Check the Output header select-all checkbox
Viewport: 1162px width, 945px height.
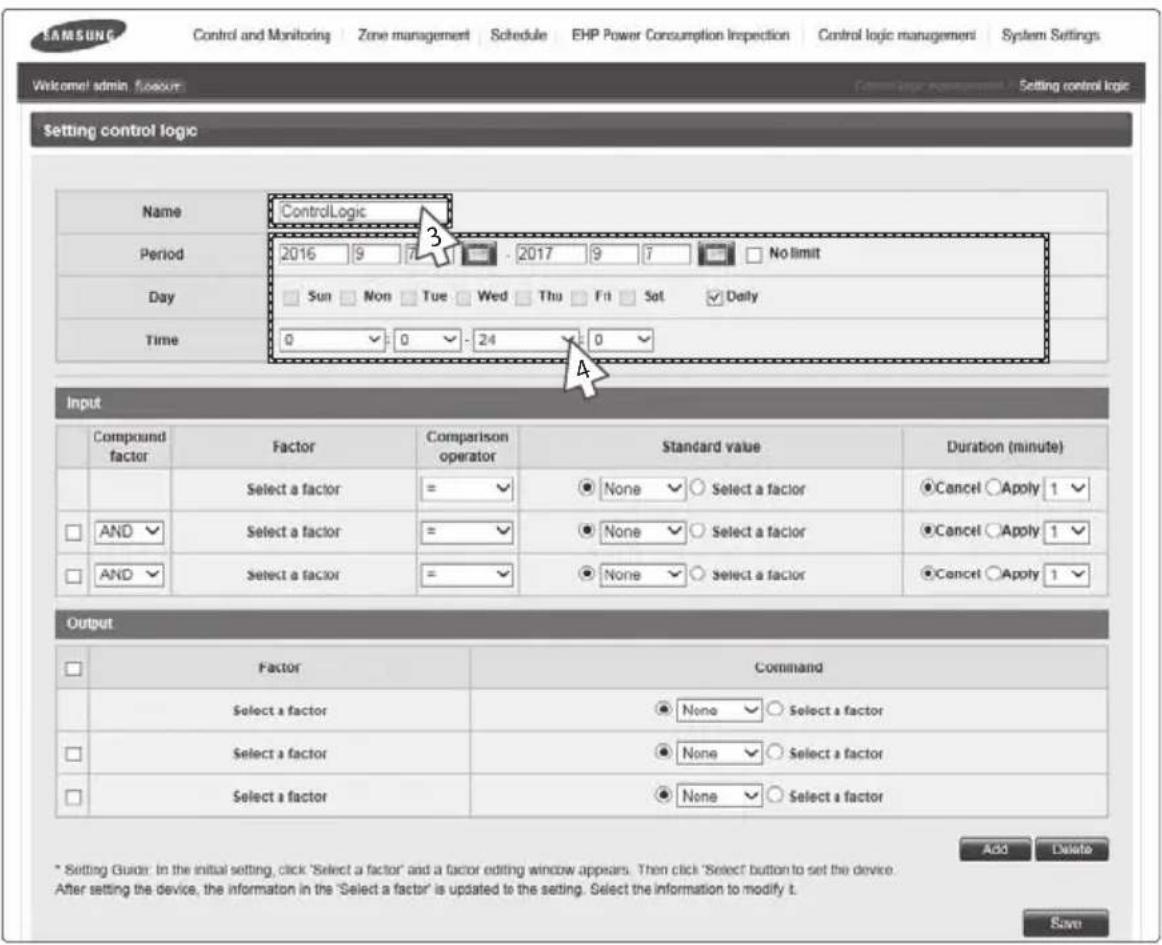point(73,669)
